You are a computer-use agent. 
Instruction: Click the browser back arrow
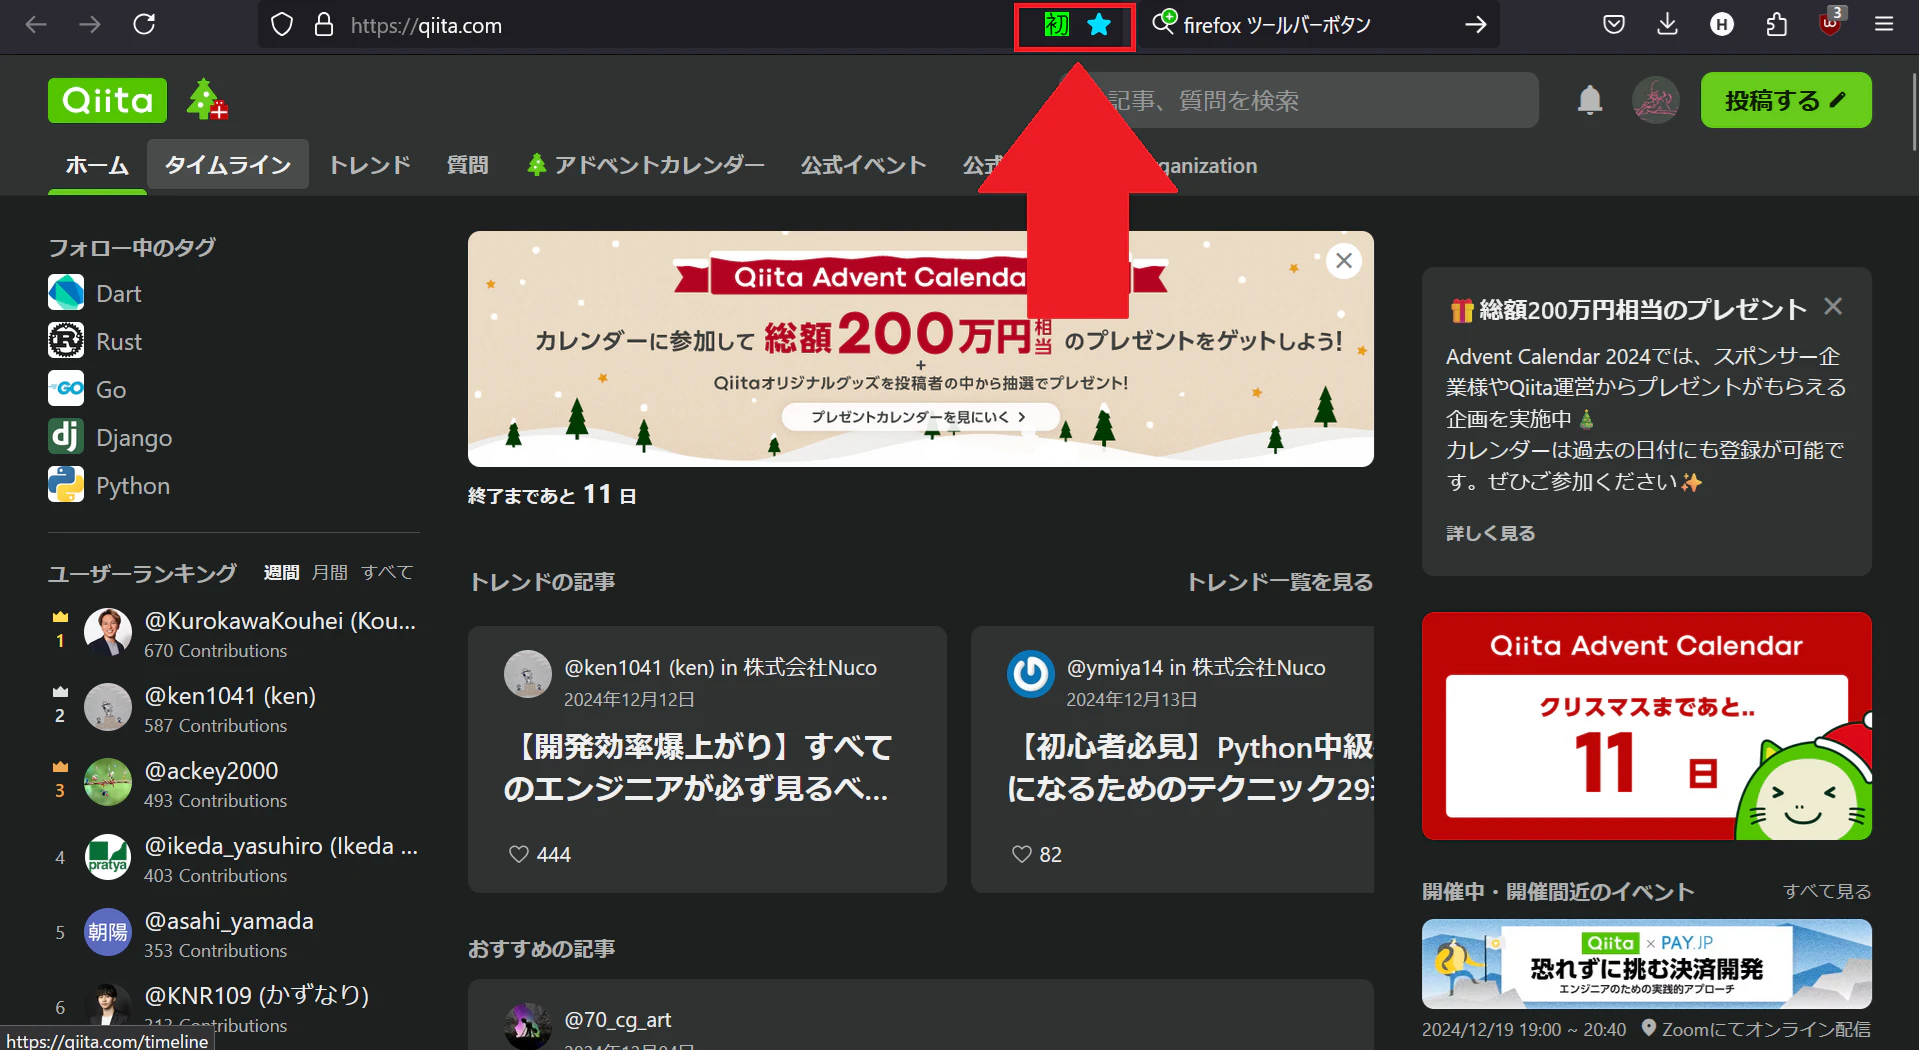pos(36,24)
